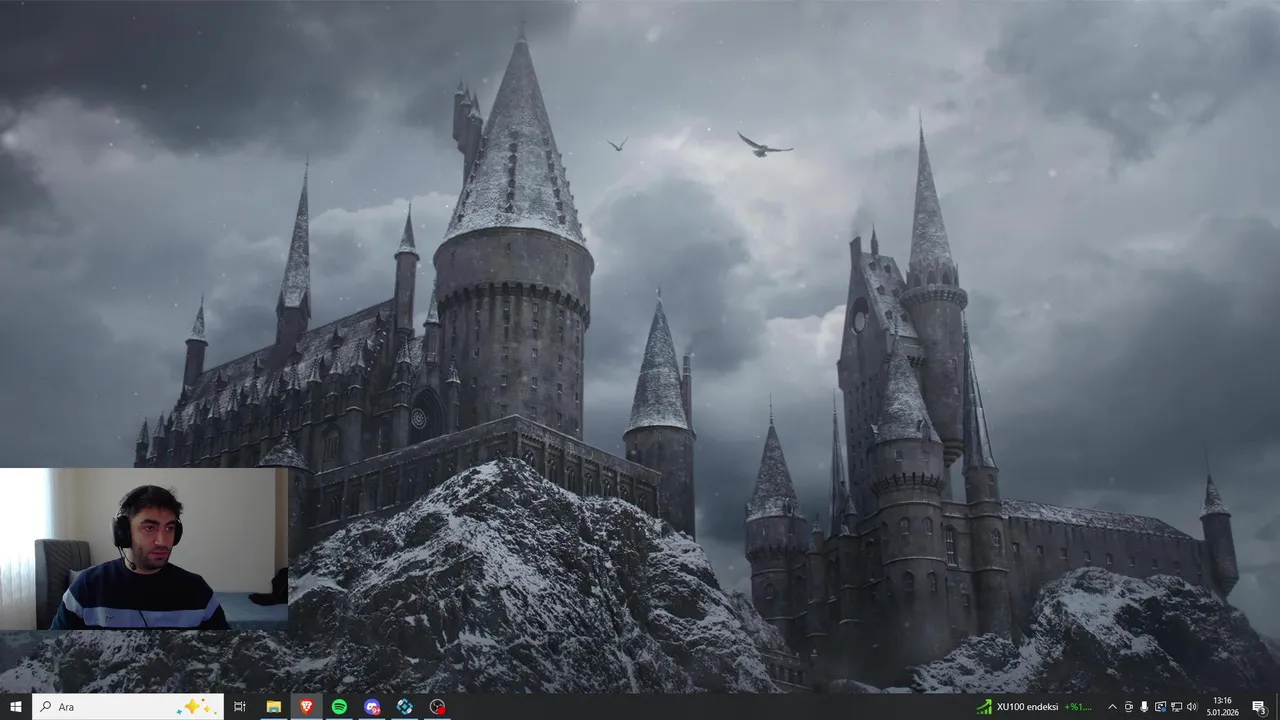
Task: Click the microphone tray icon
Action: tap(1144, 706)
